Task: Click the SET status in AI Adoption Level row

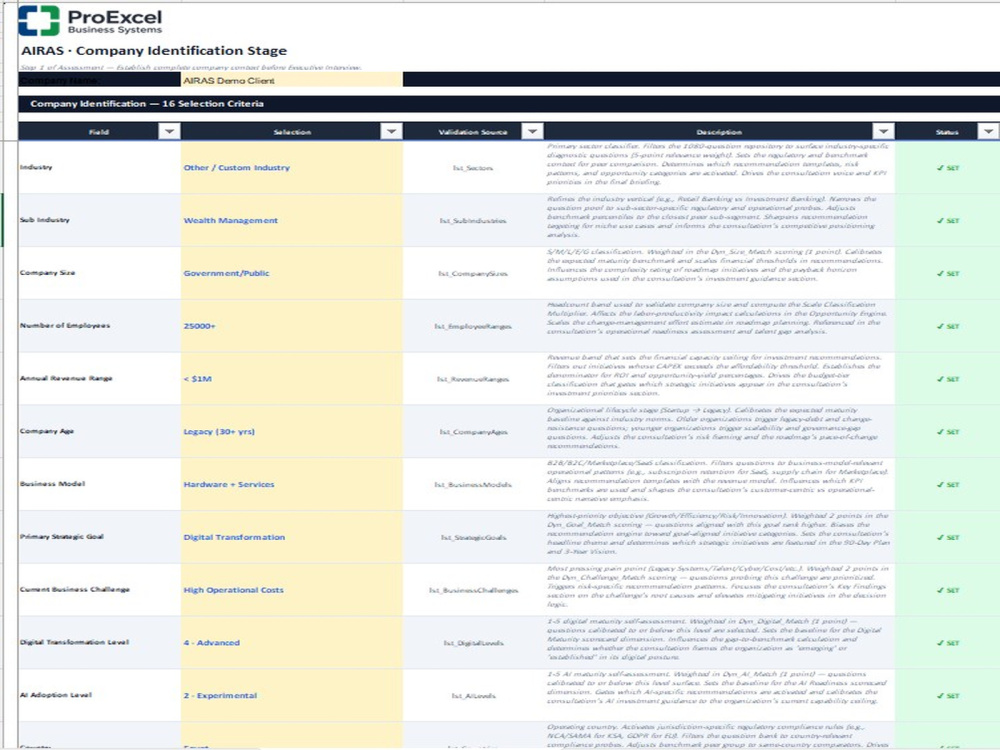Action: pyautogui.click(x=948, y=696)
